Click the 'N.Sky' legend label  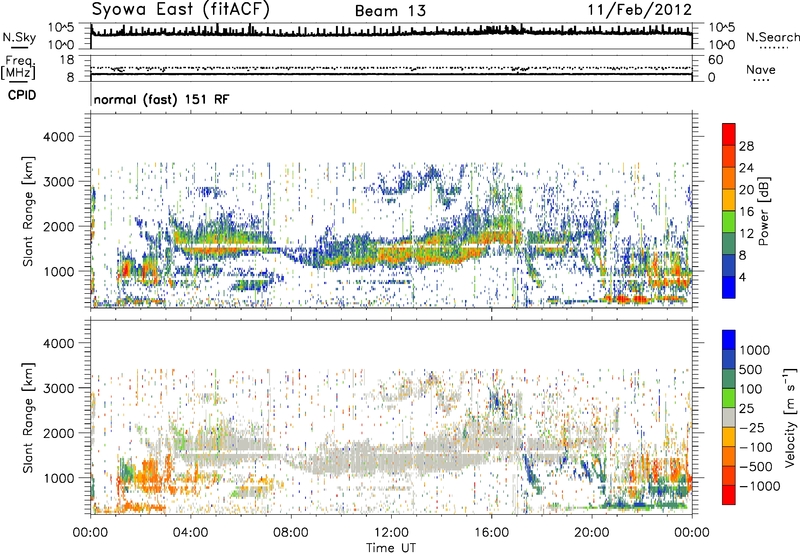pyautogui.click(x=19, y=37)
